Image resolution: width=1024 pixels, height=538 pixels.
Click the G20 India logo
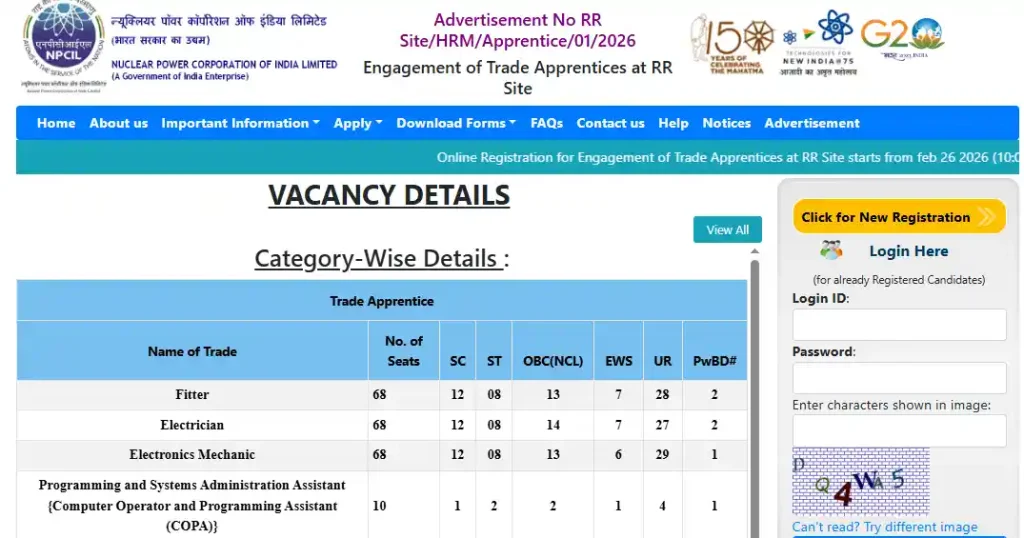[902, 38]
